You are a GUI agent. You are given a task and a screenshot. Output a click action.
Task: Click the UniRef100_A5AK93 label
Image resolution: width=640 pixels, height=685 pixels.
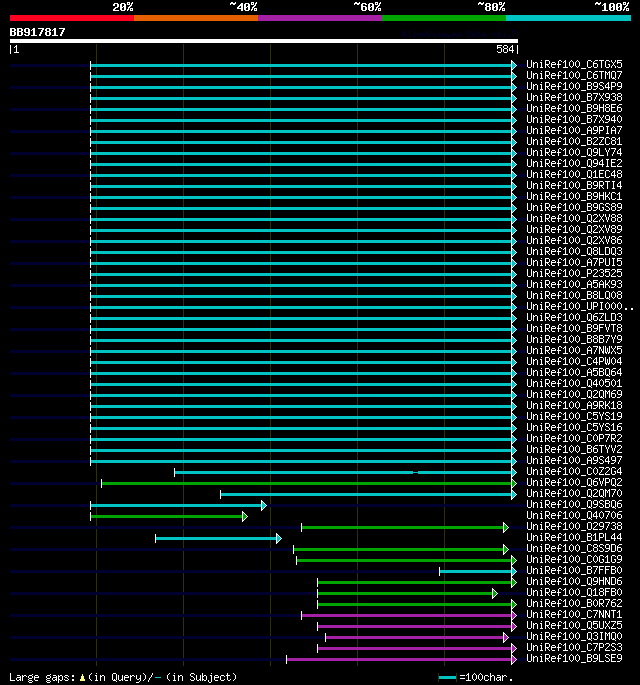(x=574, y=284)
